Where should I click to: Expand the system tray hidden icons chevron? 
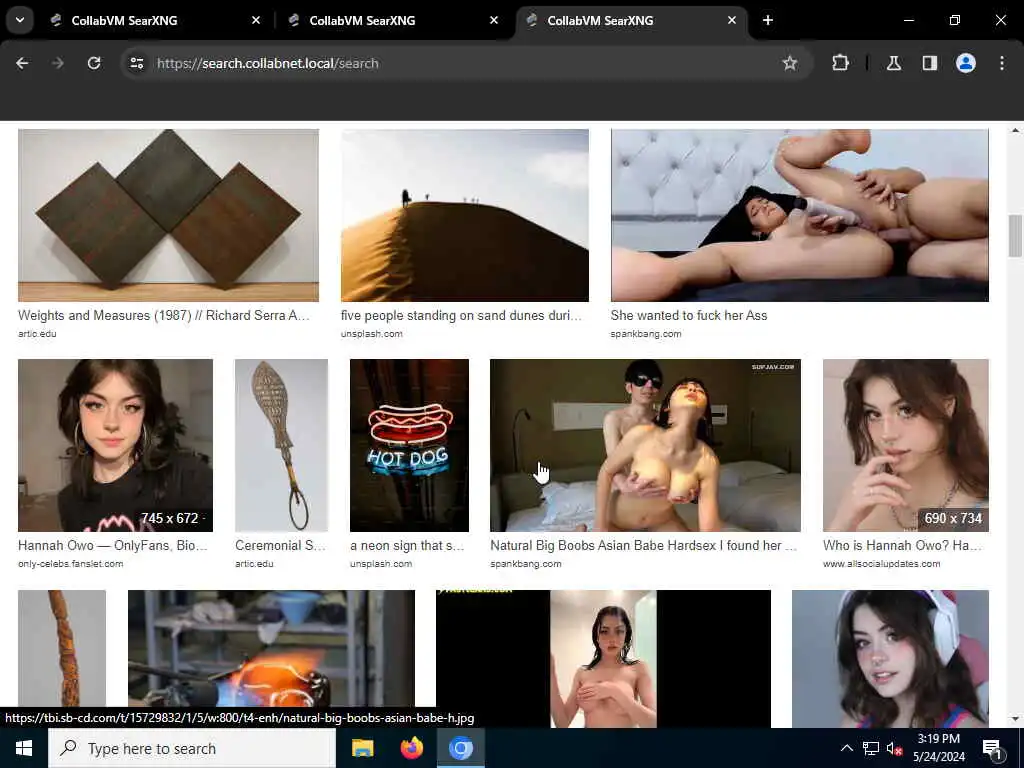pos(846,748)
